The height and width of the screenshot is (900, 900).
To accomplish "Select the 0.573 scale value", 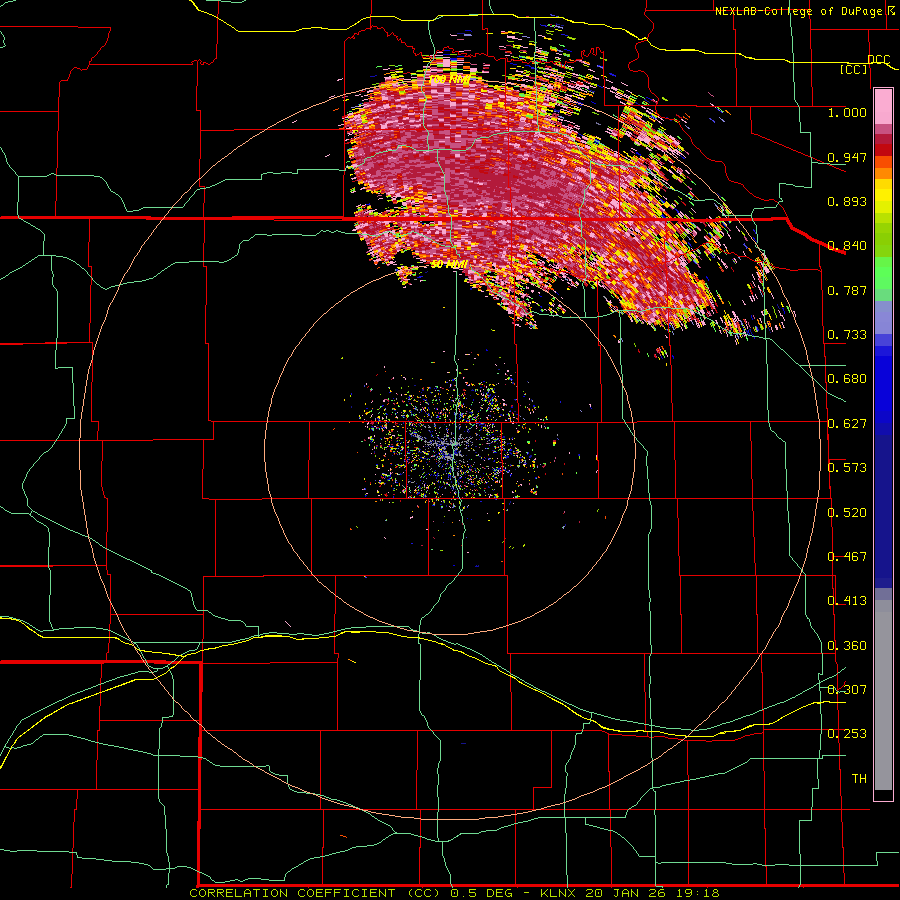I will click(x=847, y=468).
